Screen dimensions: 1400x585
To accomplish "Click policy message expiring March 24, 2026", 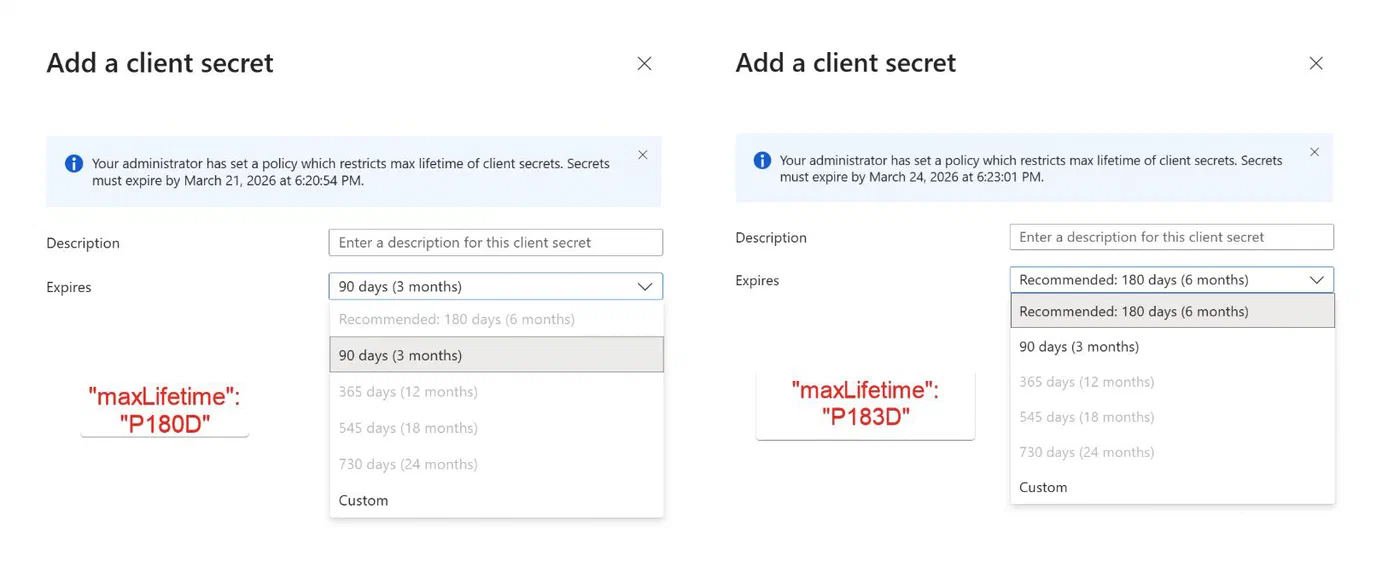I will 1031,168.
